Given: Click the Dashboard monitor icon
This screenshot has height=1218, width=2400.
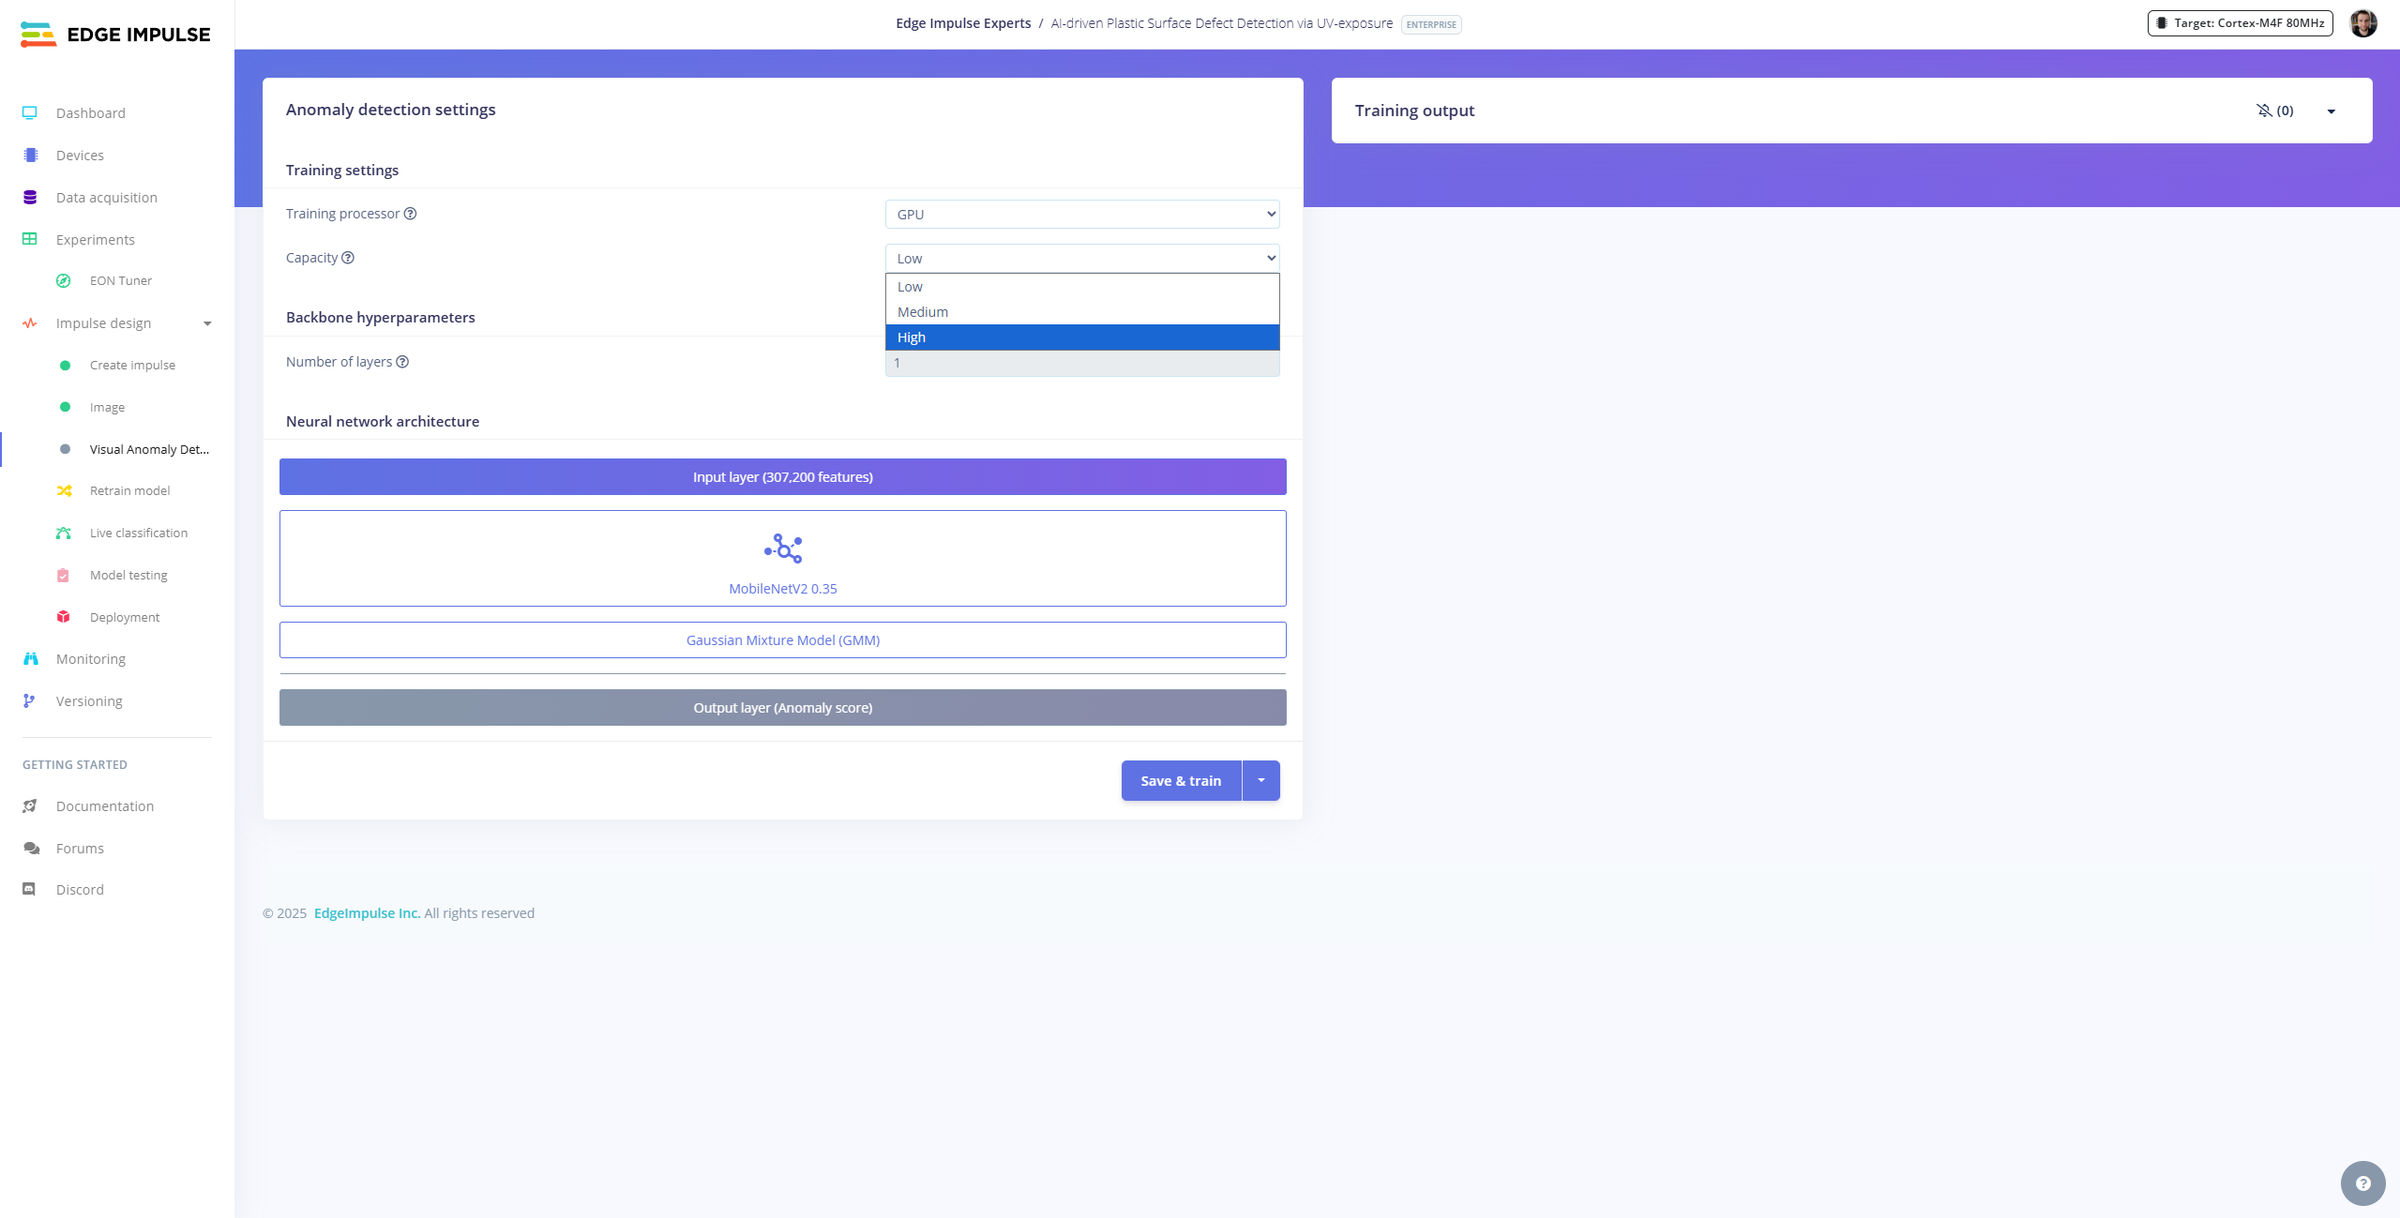Looking at the screenshot, I should [30, 113].
